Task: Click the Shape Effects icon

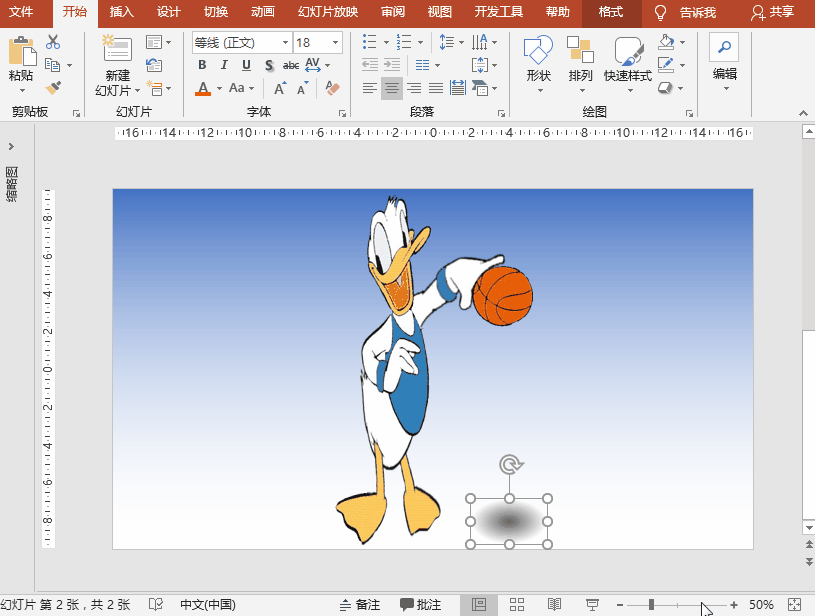Action: pos(665,88)
